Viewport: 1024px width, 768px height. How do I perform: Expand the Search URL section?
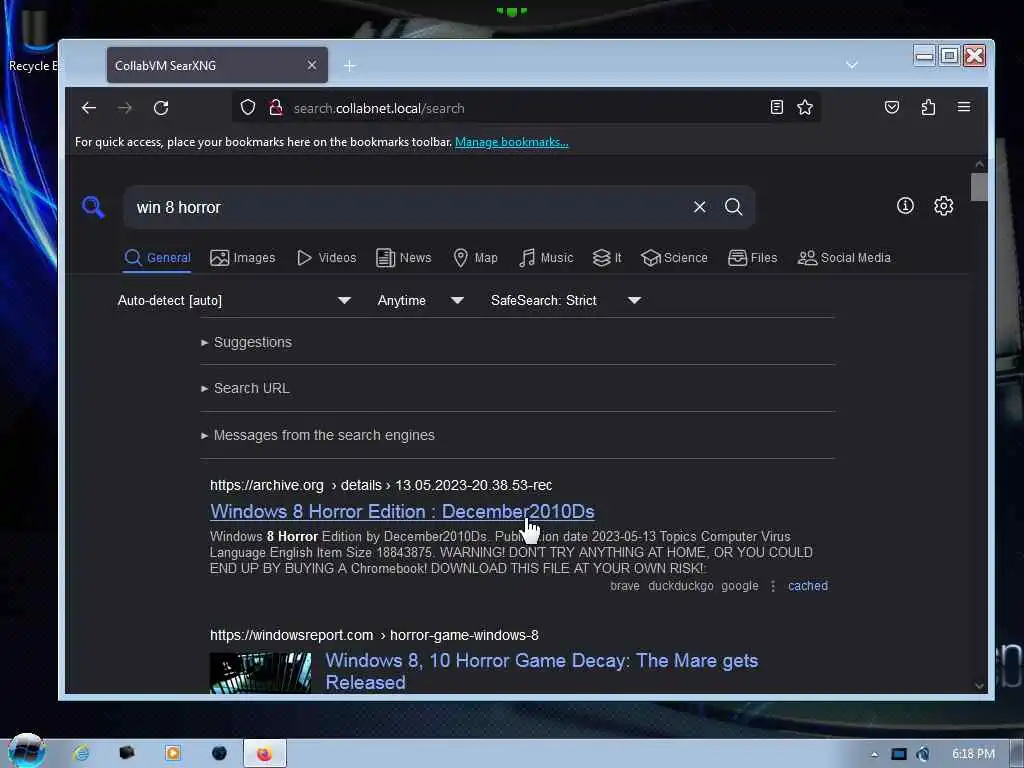[245, 388]
